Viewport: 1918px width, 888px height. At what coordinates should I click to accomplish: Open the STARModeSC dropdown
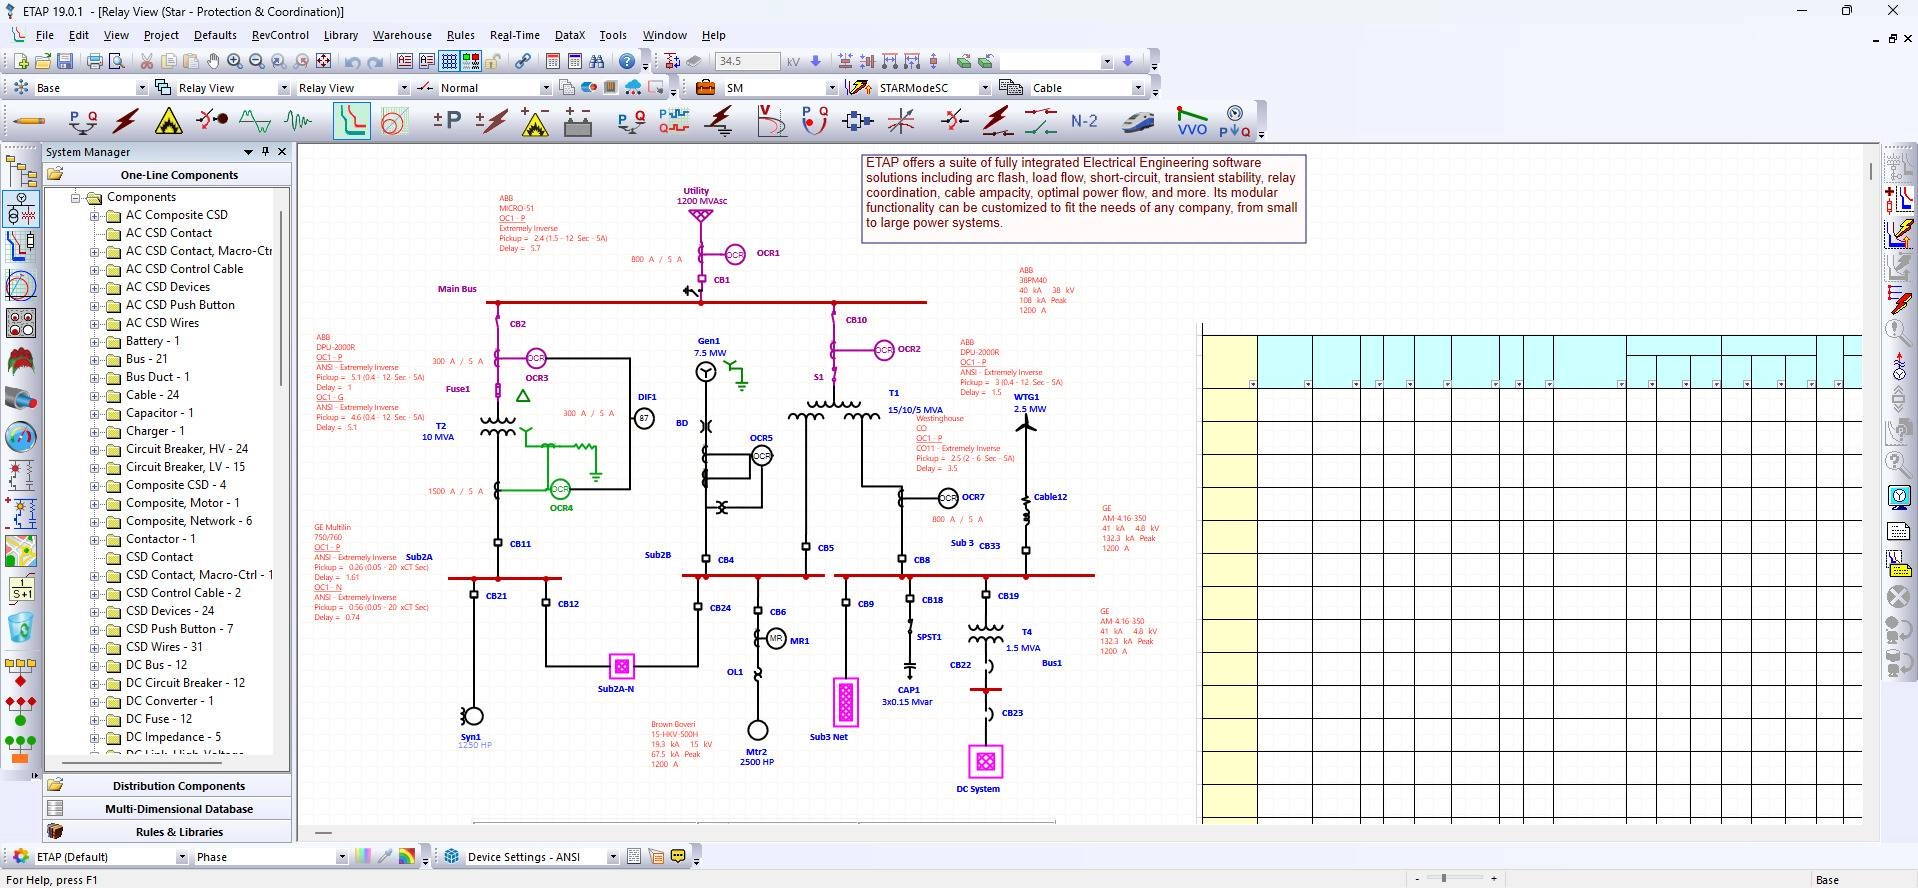pyautogui.click(x=984, y=88)
